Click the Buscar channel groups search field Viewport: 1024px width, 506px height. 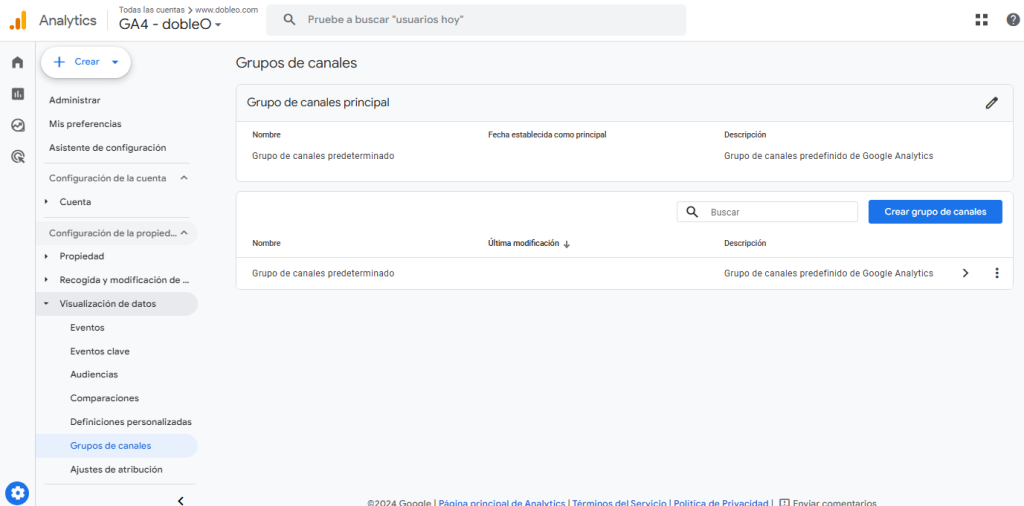pyautogui.click(x=778, y=212)
